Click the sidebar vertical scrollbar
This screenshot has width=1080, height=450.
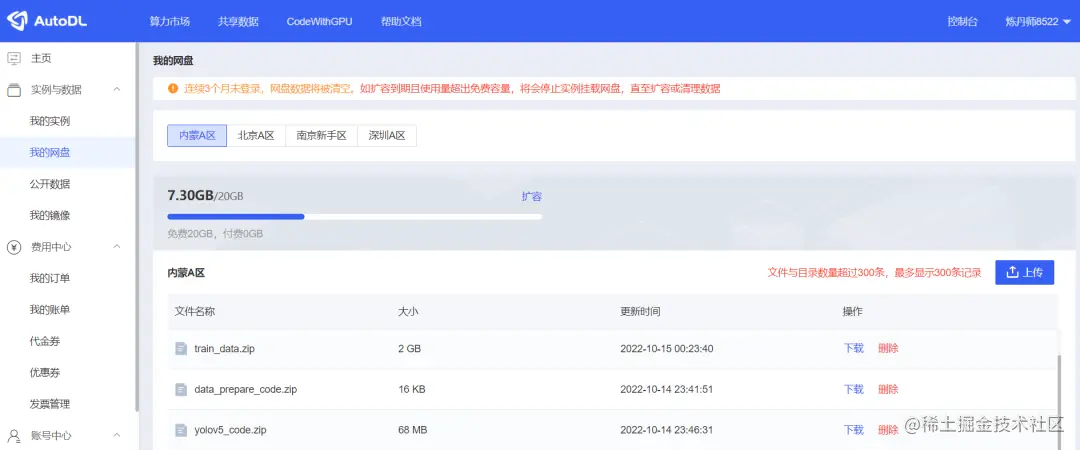pos(137,227)
